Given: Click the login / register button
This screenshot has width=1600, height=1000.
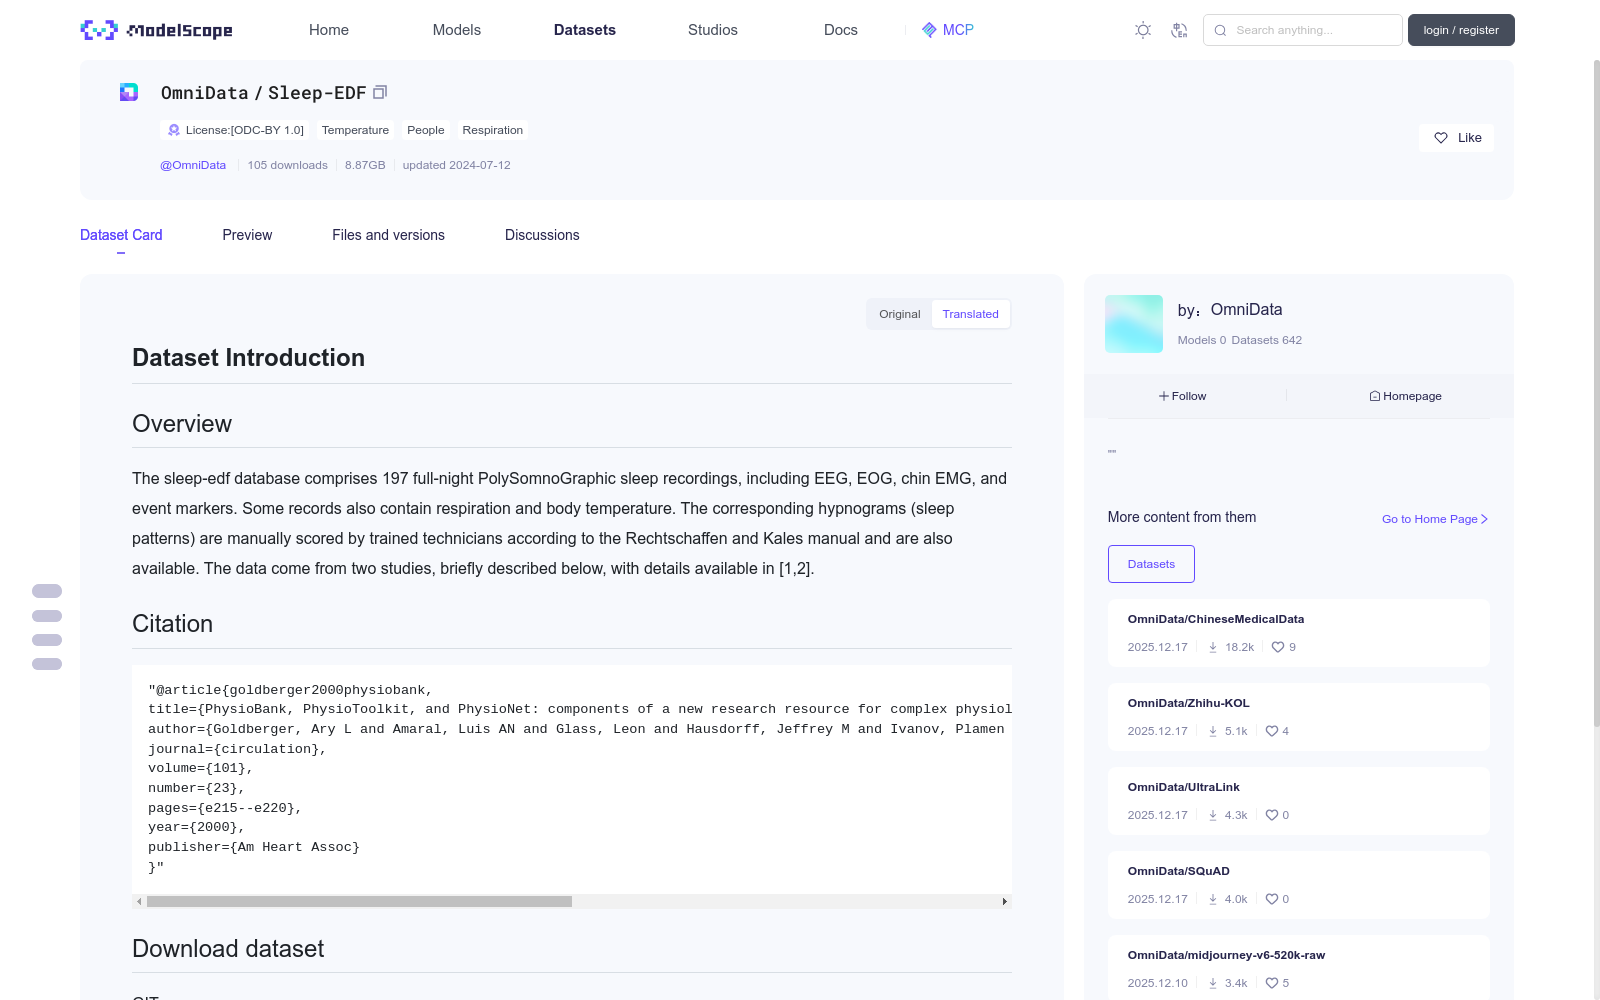Looking at the screenshot, I should tap(1461, 30).
